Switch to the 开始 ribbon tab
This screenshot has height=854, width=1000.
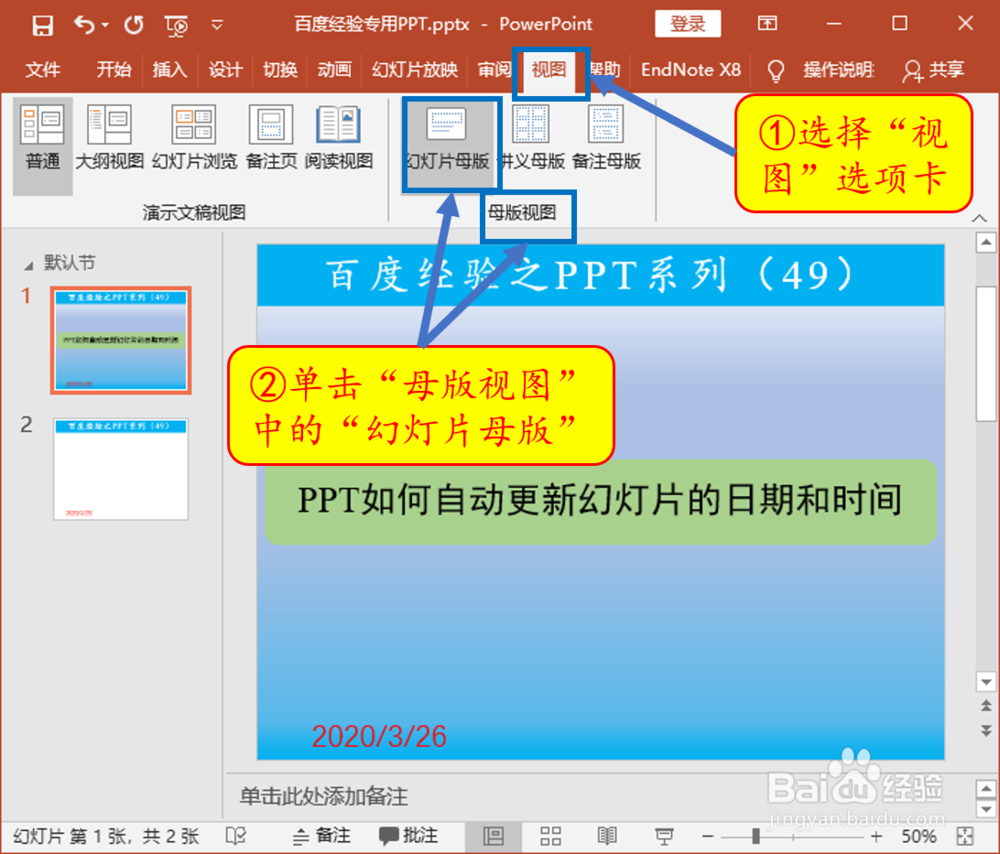114,70
